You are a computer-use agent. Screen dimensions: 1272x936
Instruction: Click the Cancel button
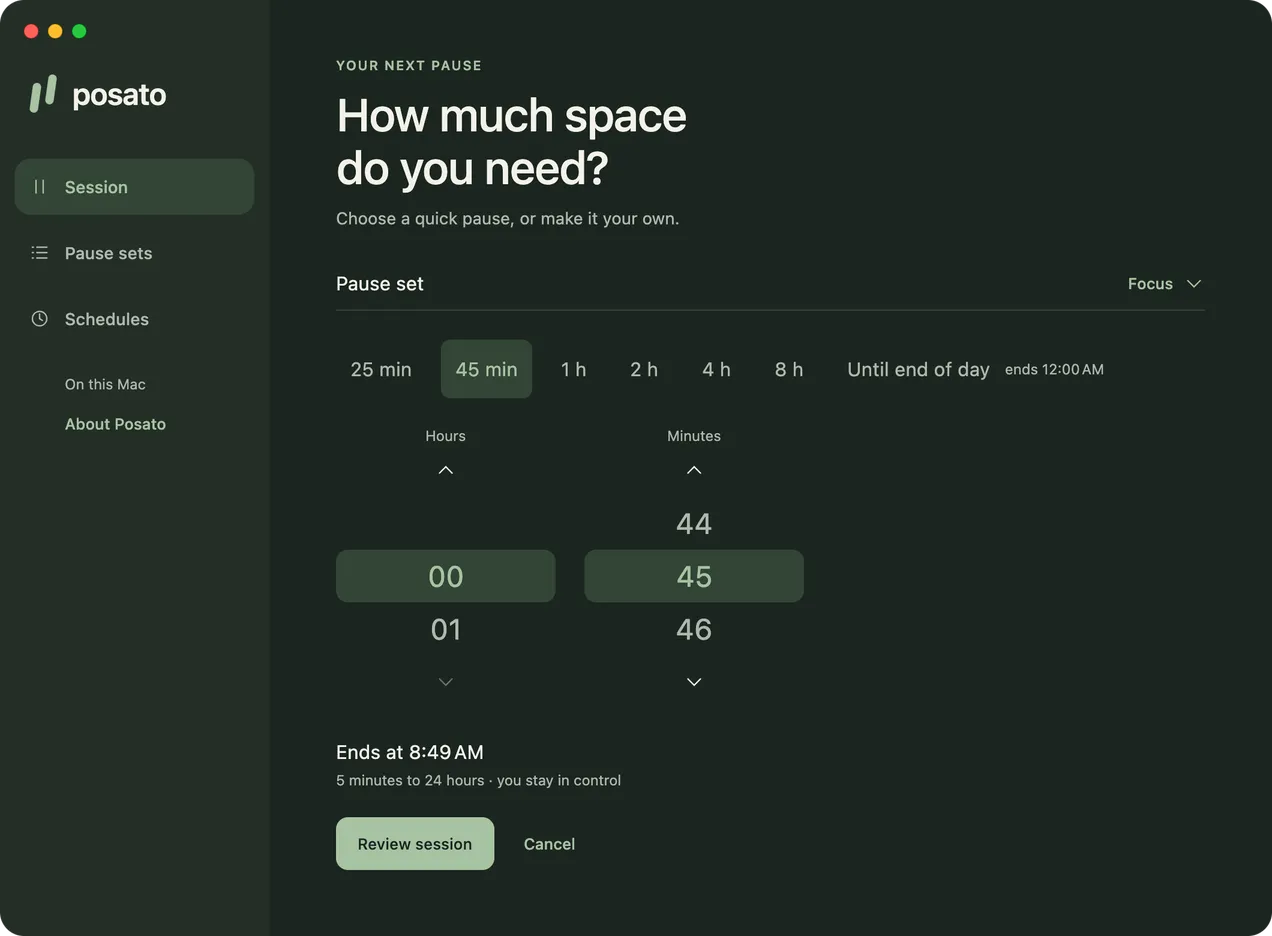(549, 844)
